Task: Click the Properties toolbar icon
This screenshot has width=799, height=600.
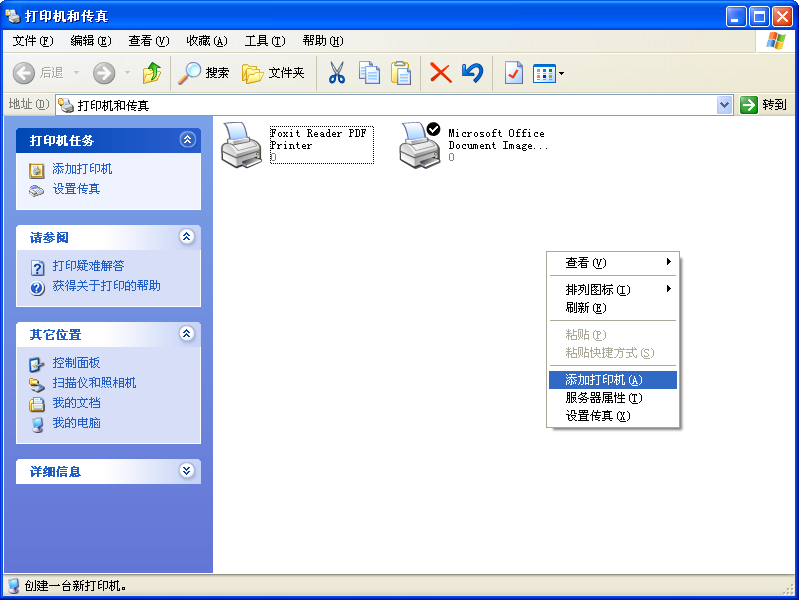Action: [513, 73]
